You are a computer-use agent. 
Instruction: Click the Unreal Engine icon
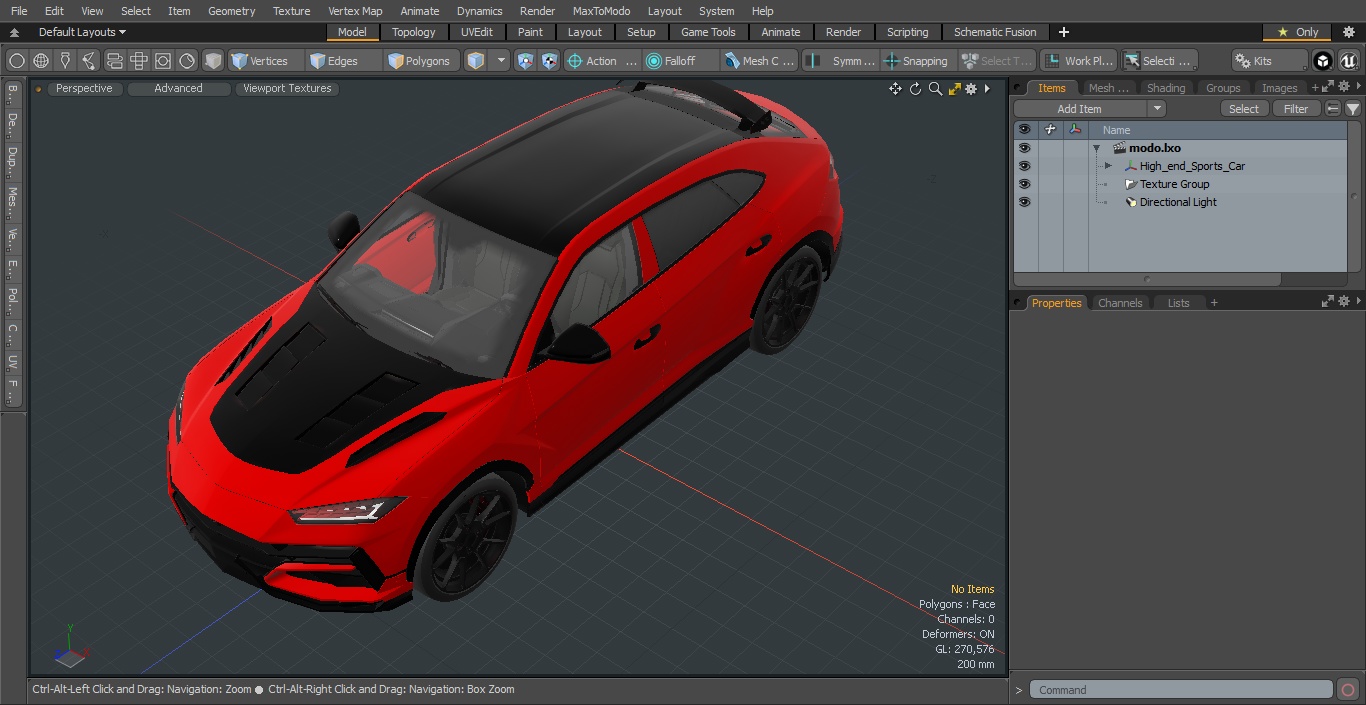coord(1349,61)
